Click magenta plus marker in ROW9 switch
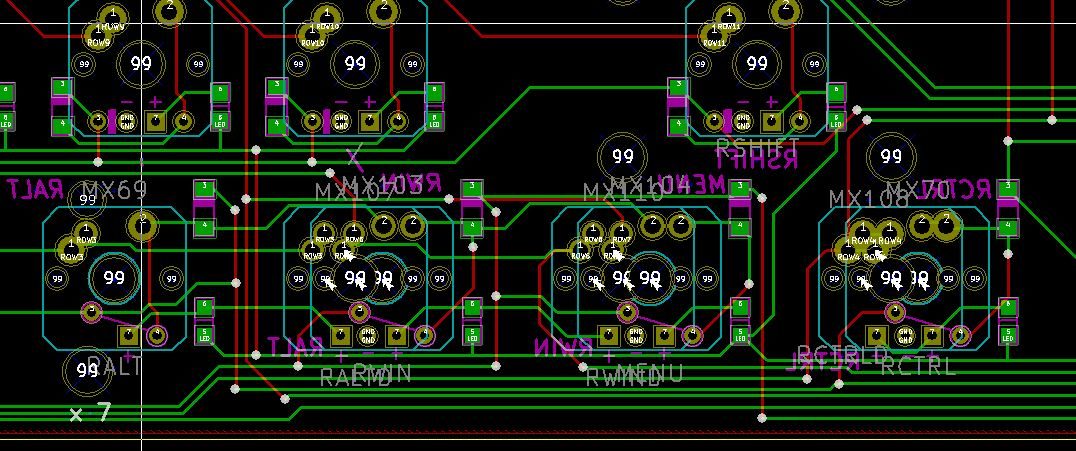 (155, 102)
